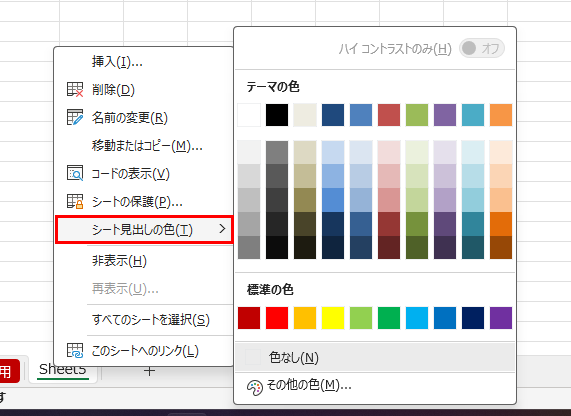This screenshot has width=571, height=416.
Task: Pick the aqua theme color swatch
Action: tap(473, 115)
